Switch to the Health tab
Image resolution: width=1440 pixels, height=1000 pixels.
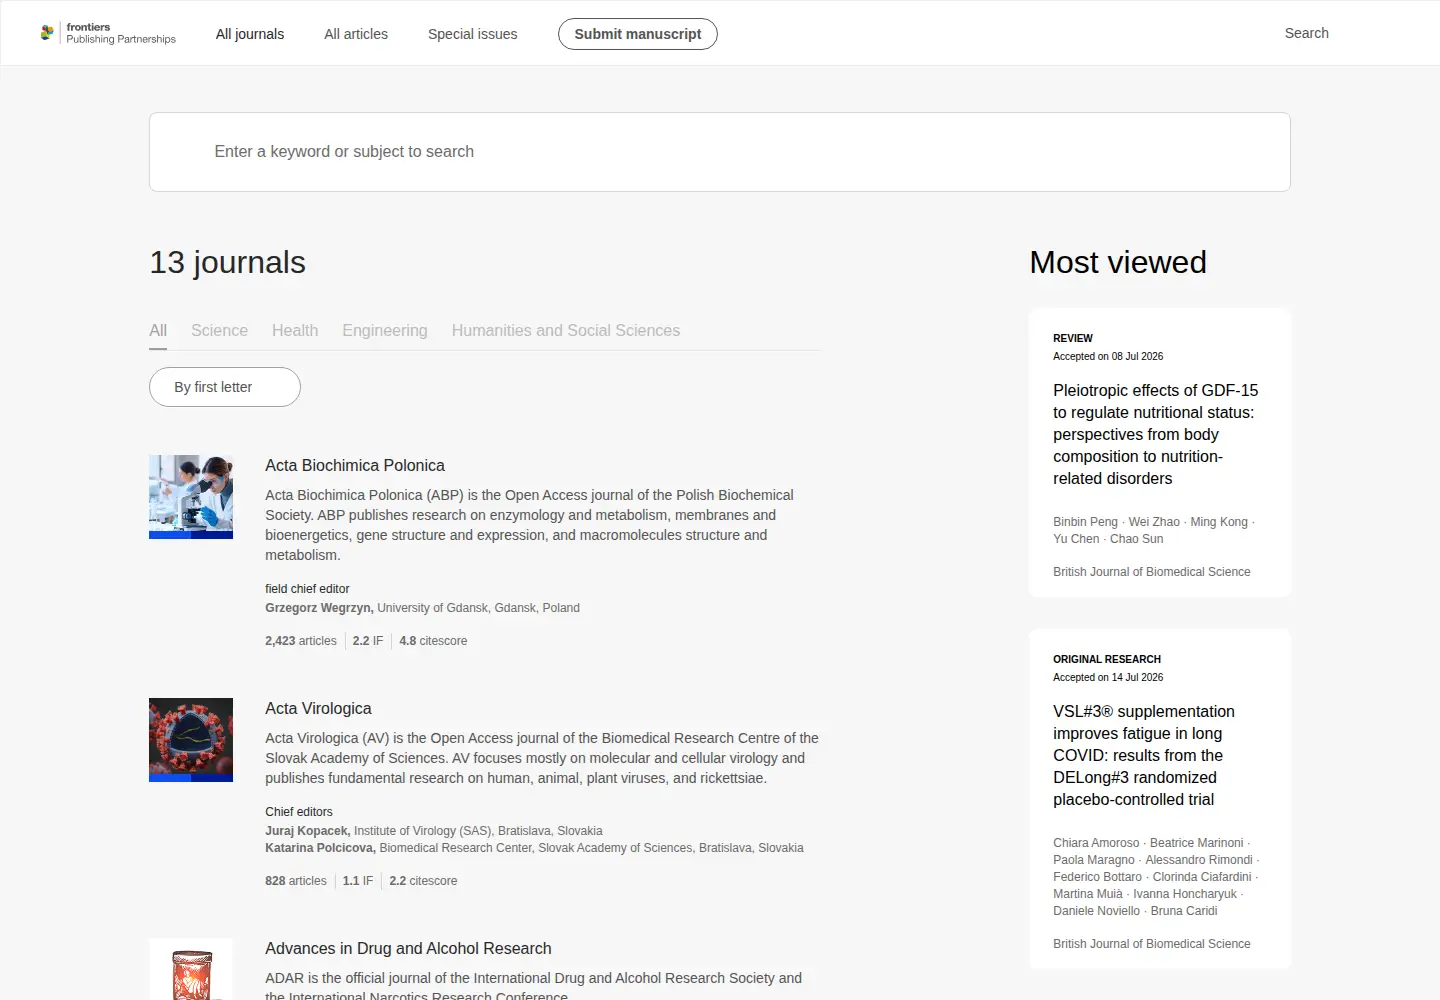[x=295, y=331]
